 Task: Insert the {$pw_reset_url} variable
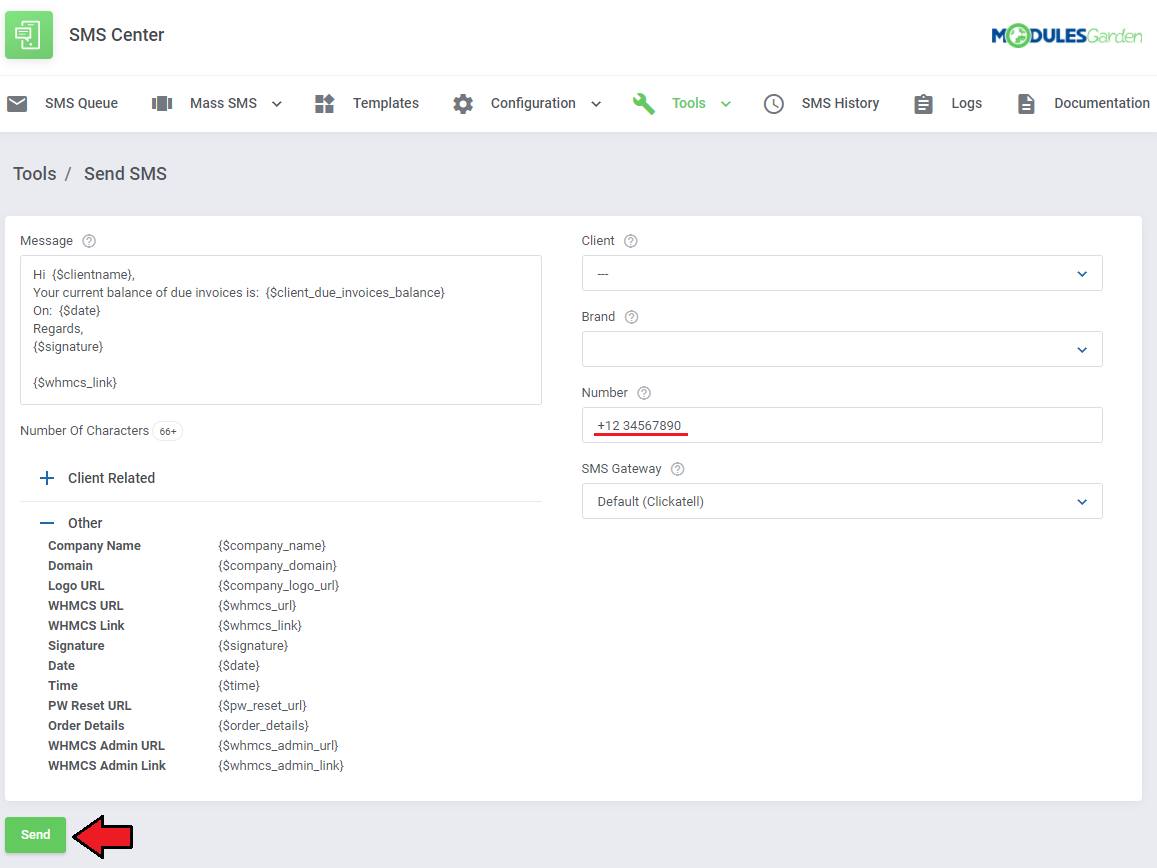tap(263, 706)
